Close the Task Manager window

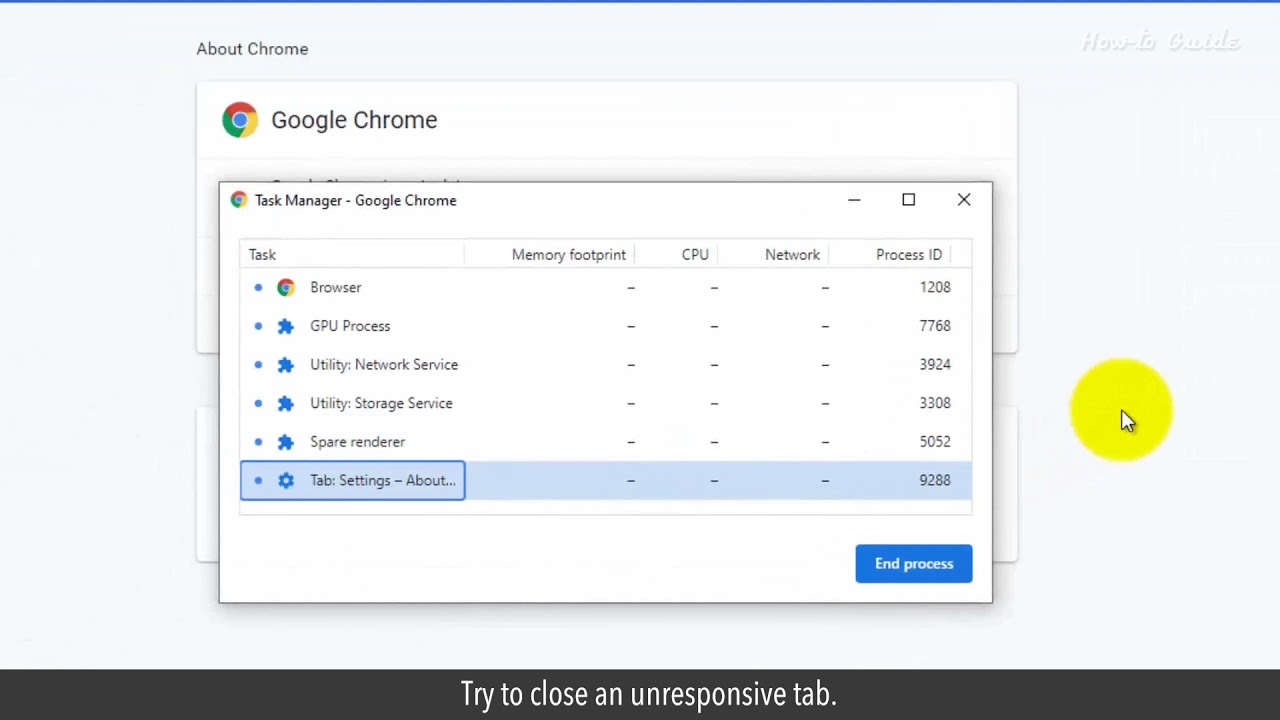coord(964,200)
